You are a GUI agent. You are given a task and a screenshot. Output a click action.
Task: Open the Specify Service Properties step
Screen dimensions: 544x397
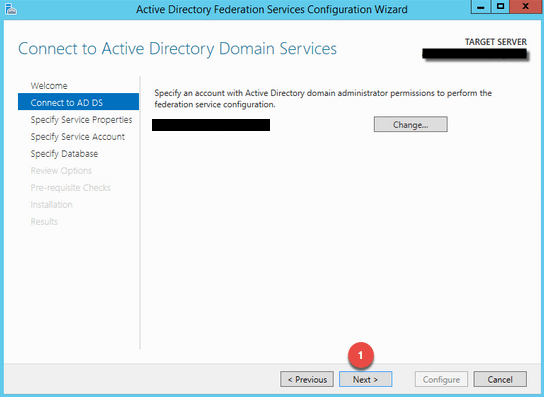click(81, 120)
